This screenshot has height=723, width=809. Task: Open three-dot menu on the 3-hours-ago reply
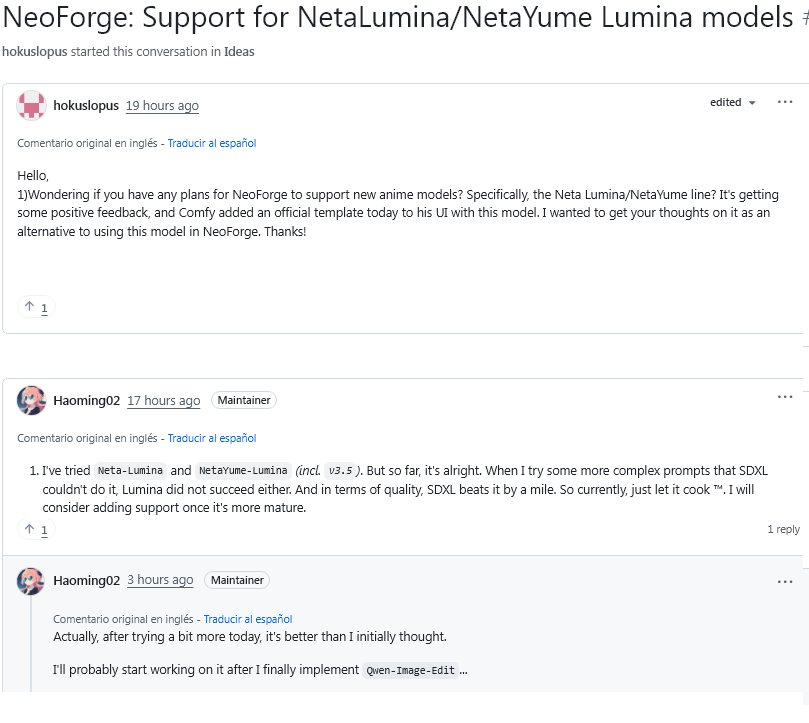pyautogui.click(x=785, y=581)
